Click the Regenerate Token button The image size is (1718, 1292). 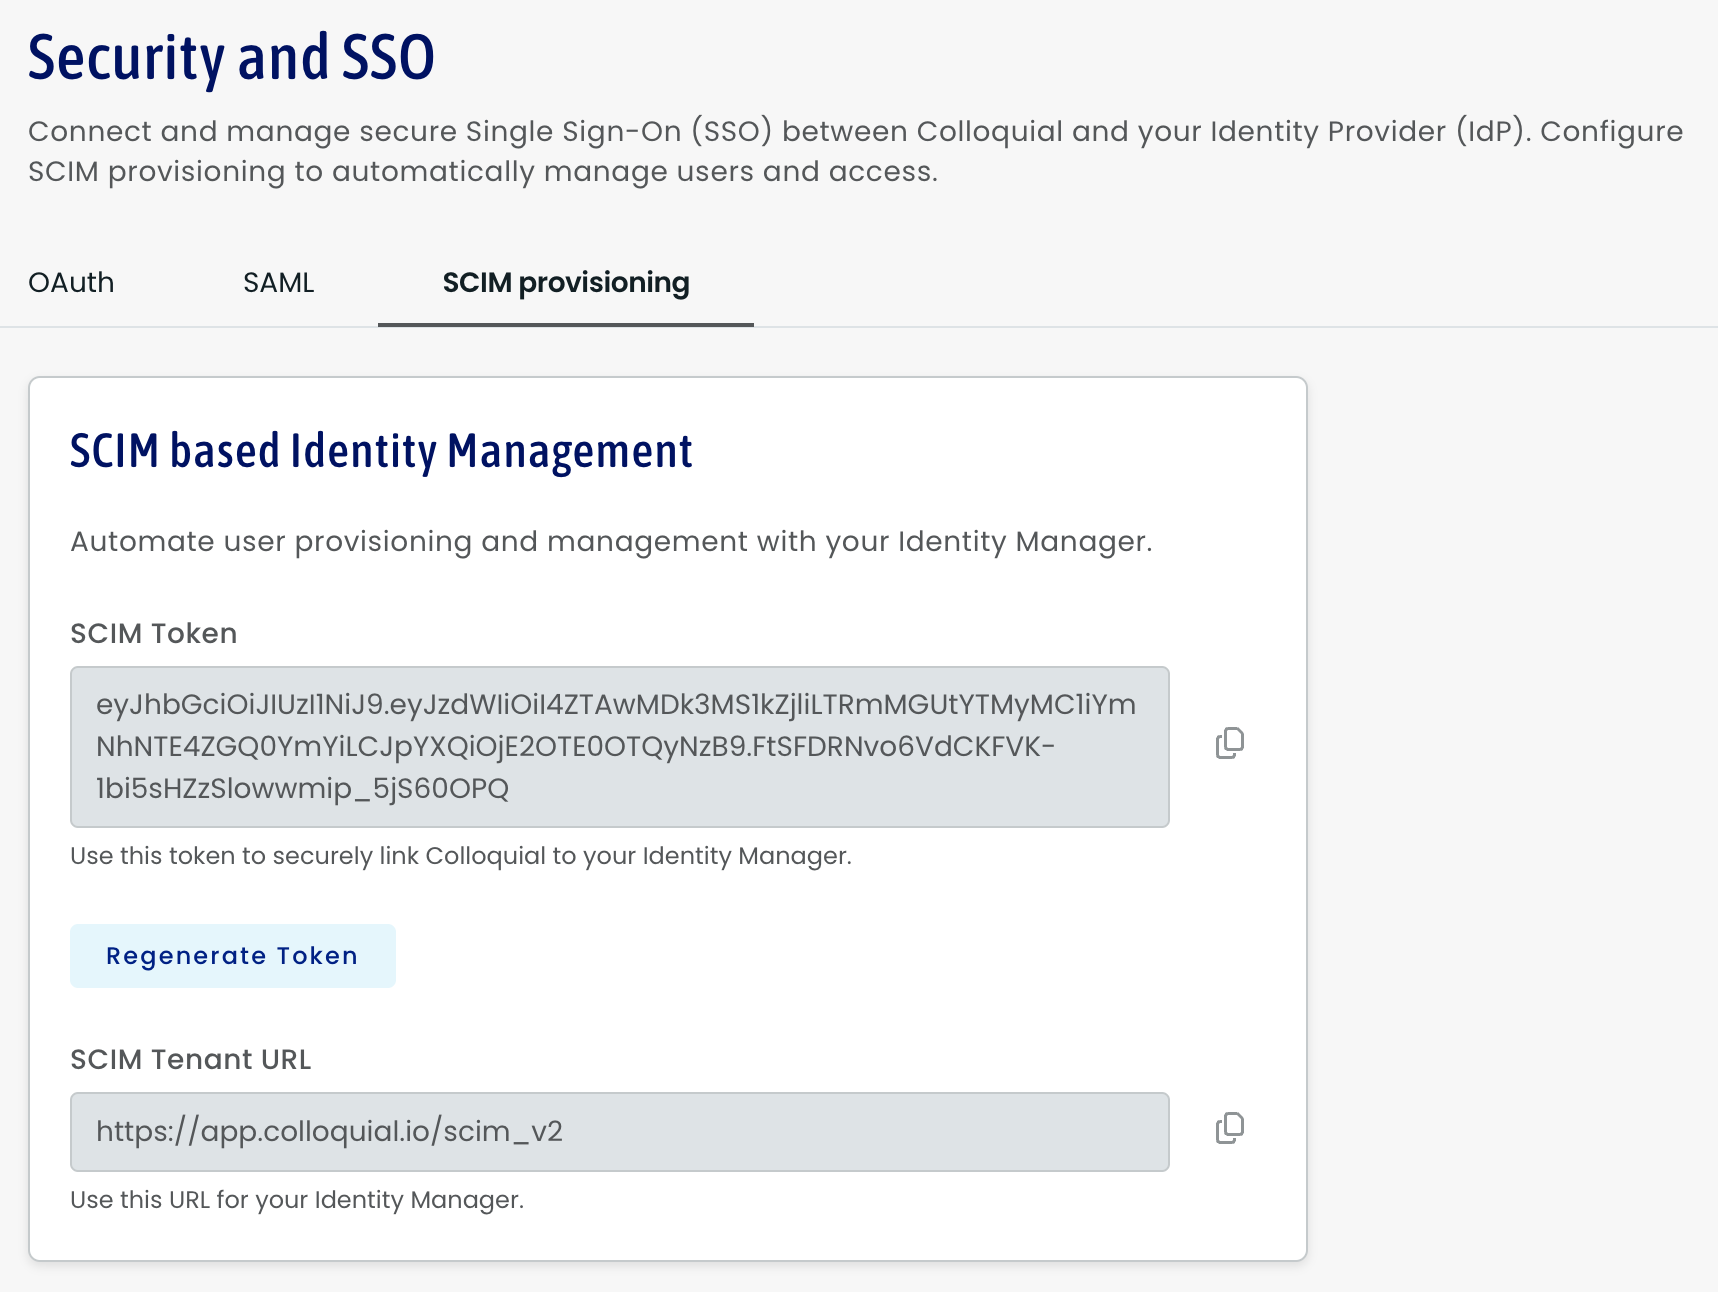pos(233,956)
